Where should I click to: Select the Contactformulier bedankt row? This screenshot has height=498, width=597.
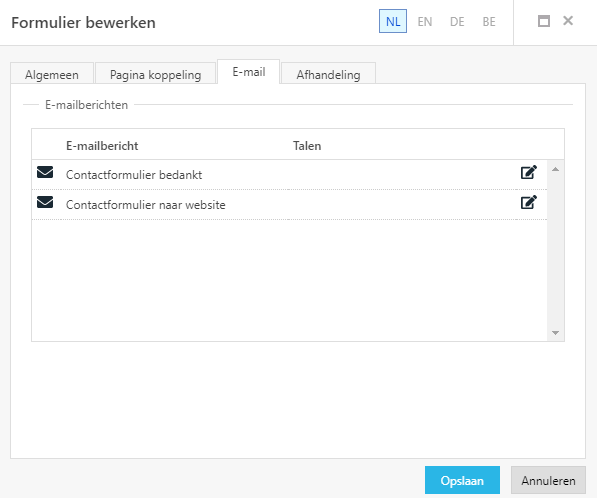[x=289, y=175]
